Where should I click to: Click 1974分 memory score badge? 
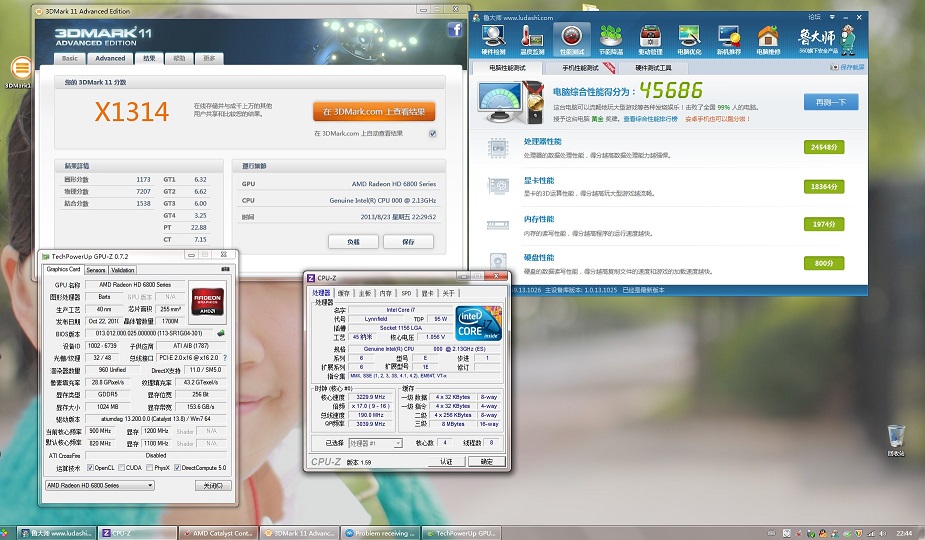[824, 224]
